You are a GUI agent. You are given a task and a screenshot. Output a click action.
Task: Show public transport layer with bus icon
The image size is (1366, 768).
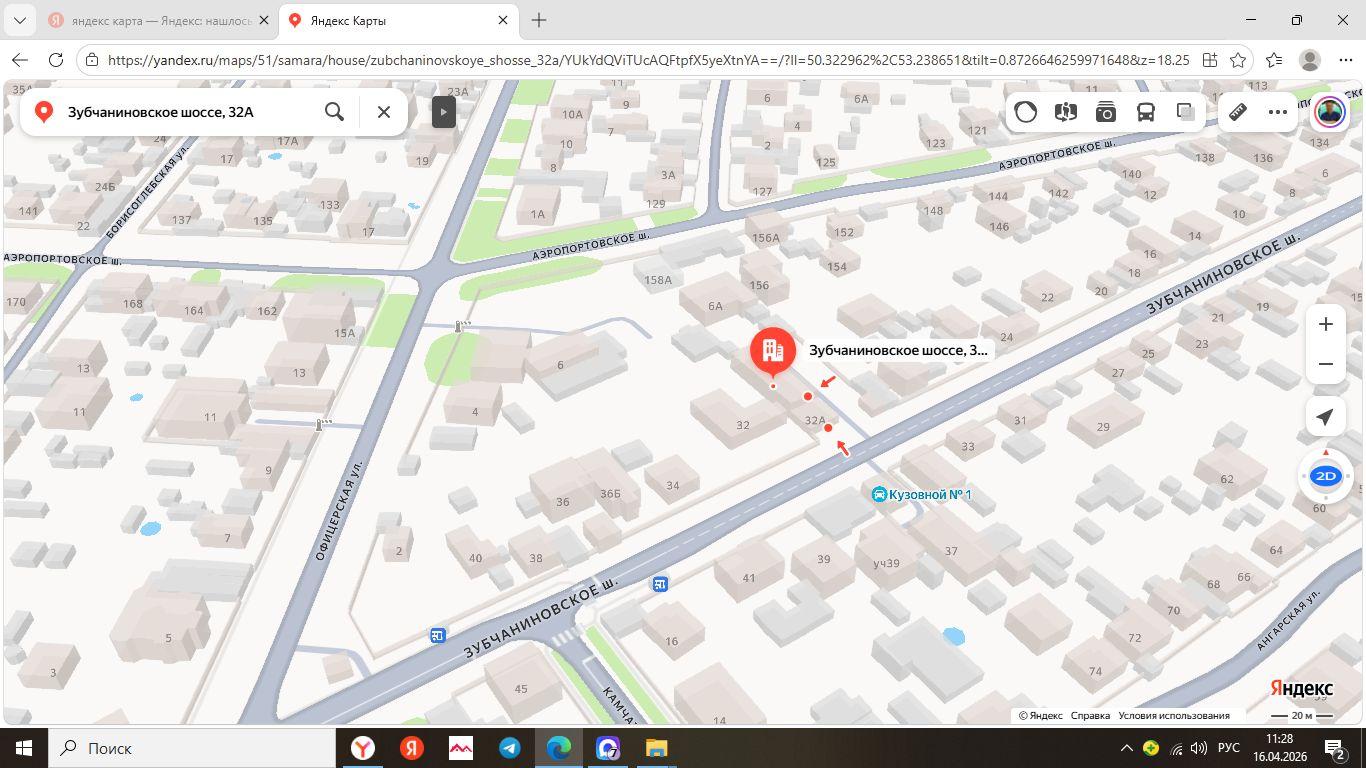[x=1146, y=112]
